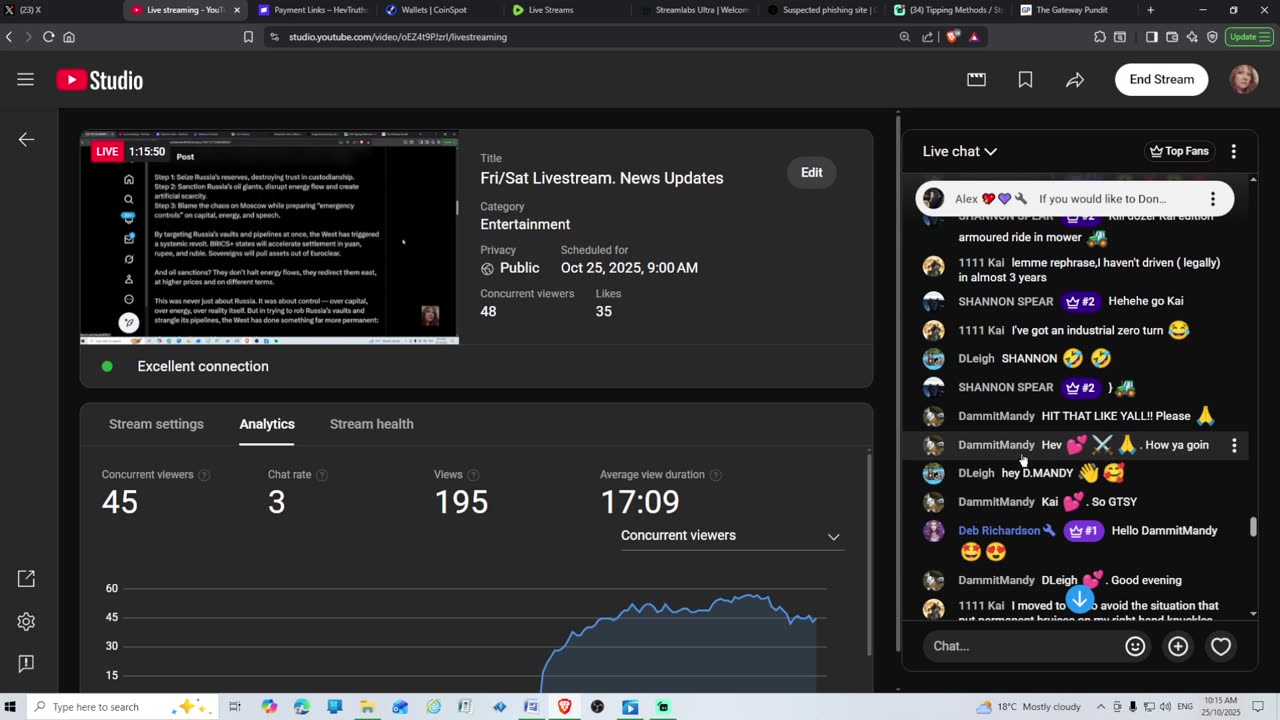The height and width of the screenshot is (720, 1280).
Task: Switch to Stream settings tab
Action: (x=156, y=424)
